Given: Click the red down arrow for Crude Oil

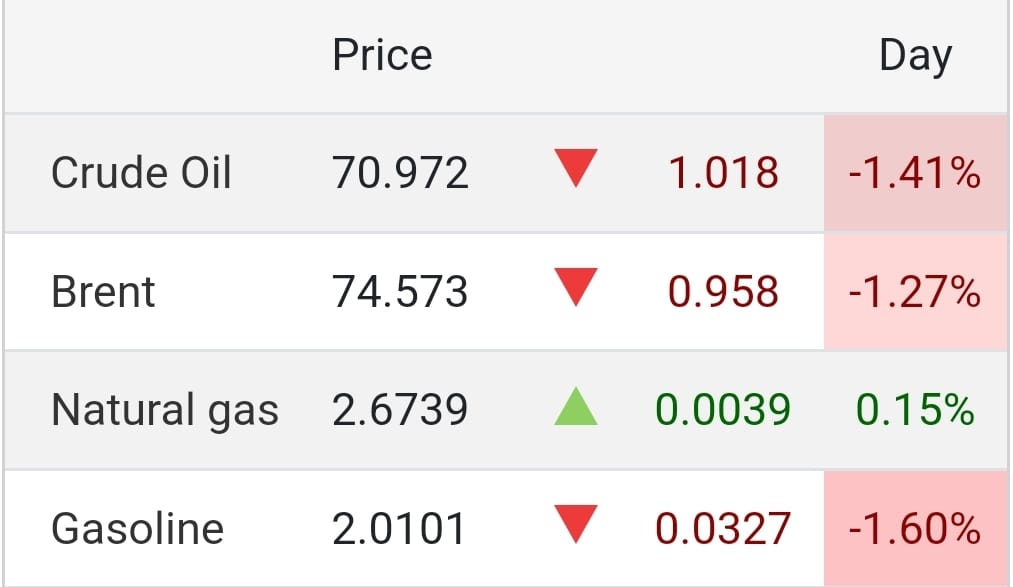Looking at the screenshot, I should (576, 169).
